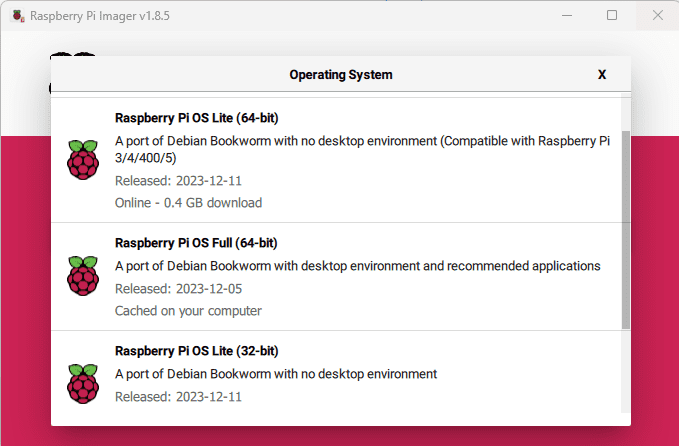679x446 pixels.
Task: Choose Raspberry Pi OS Full (64-bit) title
Action: click(x=196, y=243)
